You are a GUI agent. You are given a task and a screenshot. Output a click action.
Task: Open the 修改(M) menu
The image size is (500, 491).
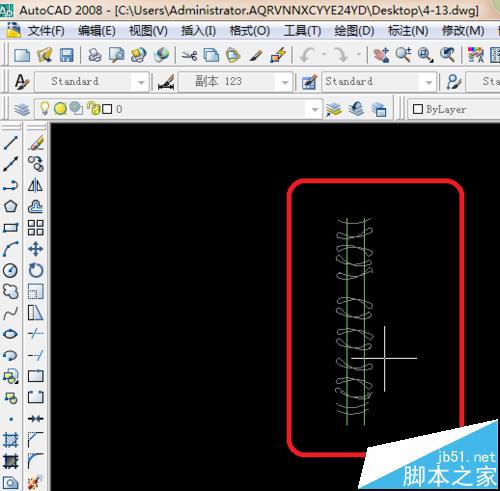pyautogui.click(x=463, y=31)
